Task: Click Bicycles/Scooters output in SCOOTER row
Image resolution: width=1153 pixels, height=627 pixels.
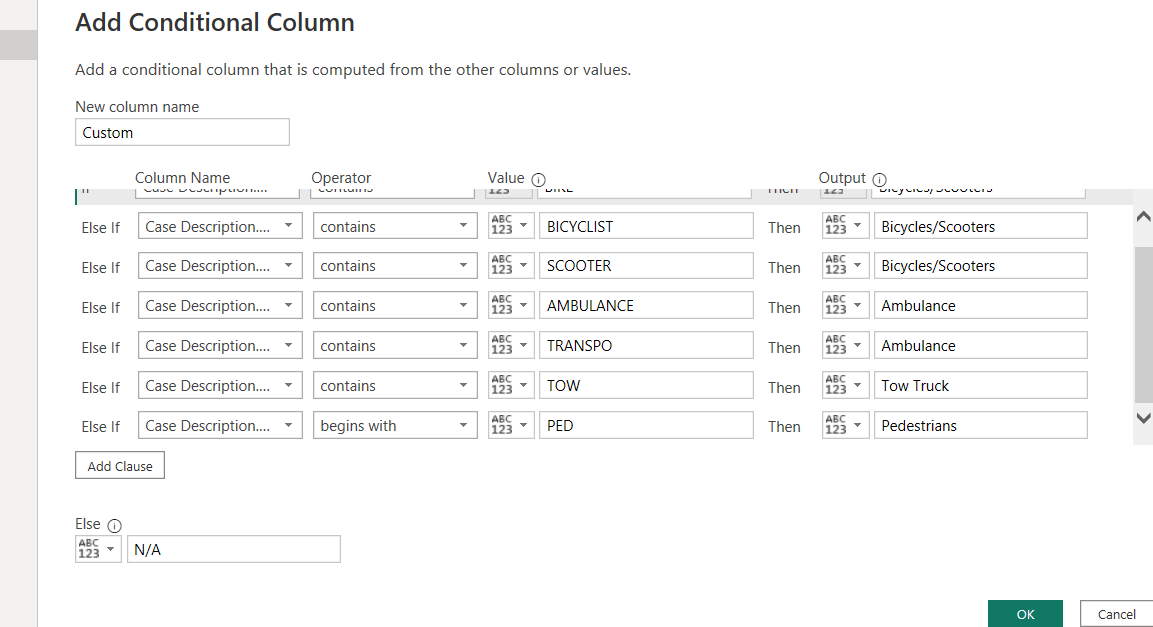Action: coord(981,265)
